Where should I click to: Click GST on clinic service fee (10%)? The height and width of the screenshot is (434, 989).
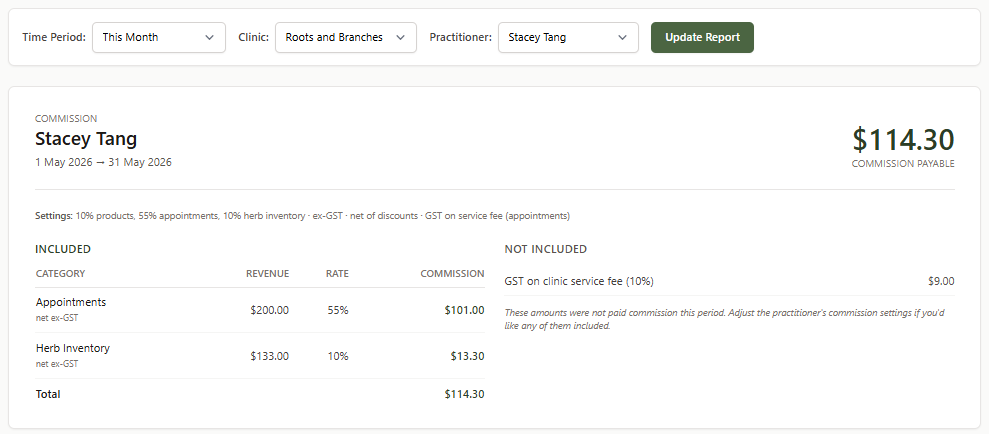pyautogui.click(x=579, y=281)
